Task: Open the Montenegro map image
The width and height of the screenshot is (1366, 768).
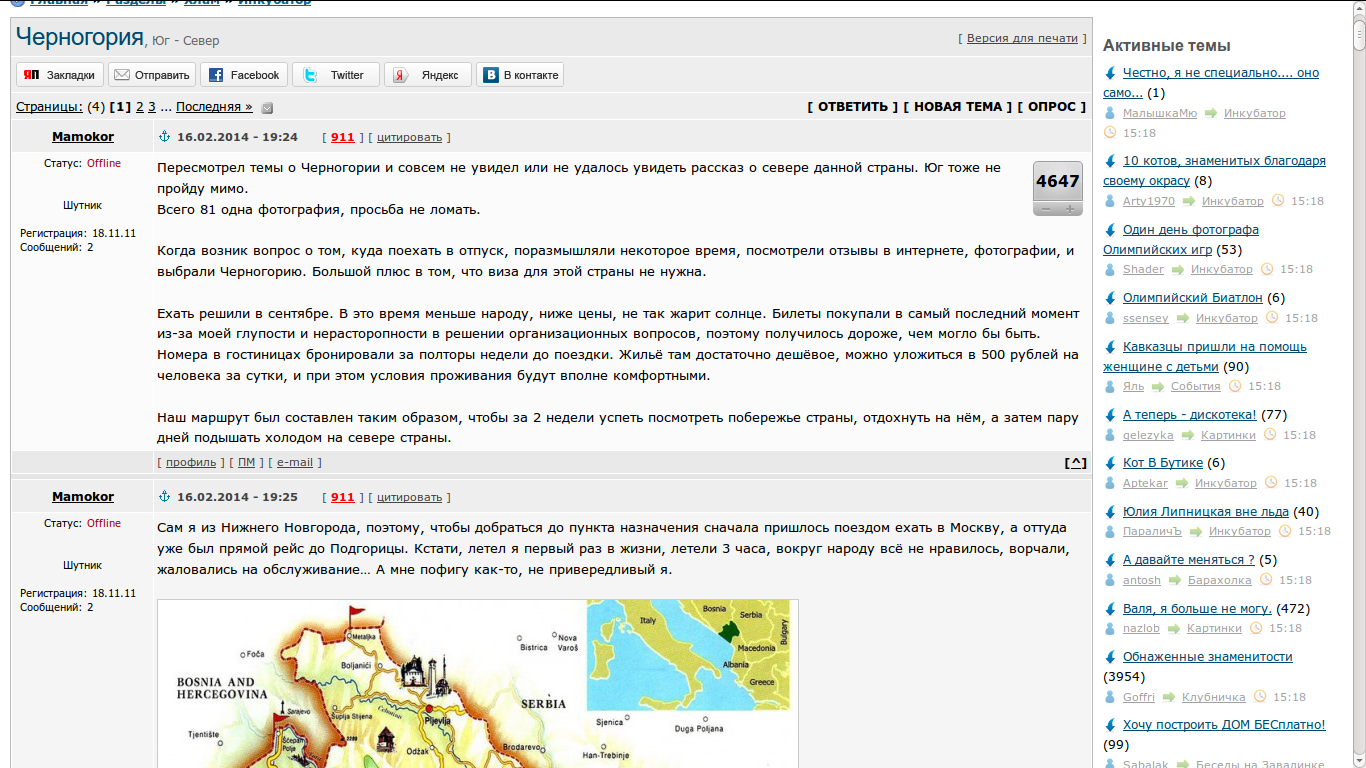Action: 478,683
